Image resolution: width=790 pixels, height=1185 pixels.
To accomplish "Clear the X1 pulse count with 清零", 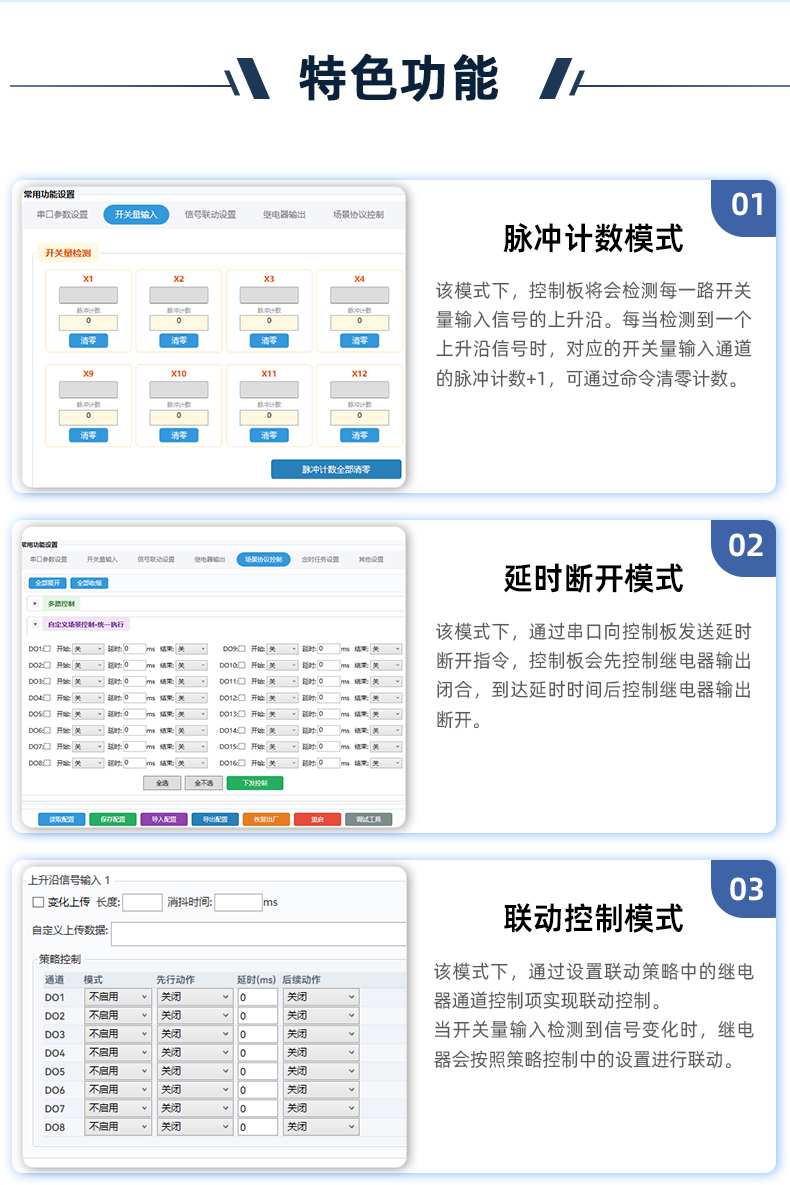I will point(88,341).
